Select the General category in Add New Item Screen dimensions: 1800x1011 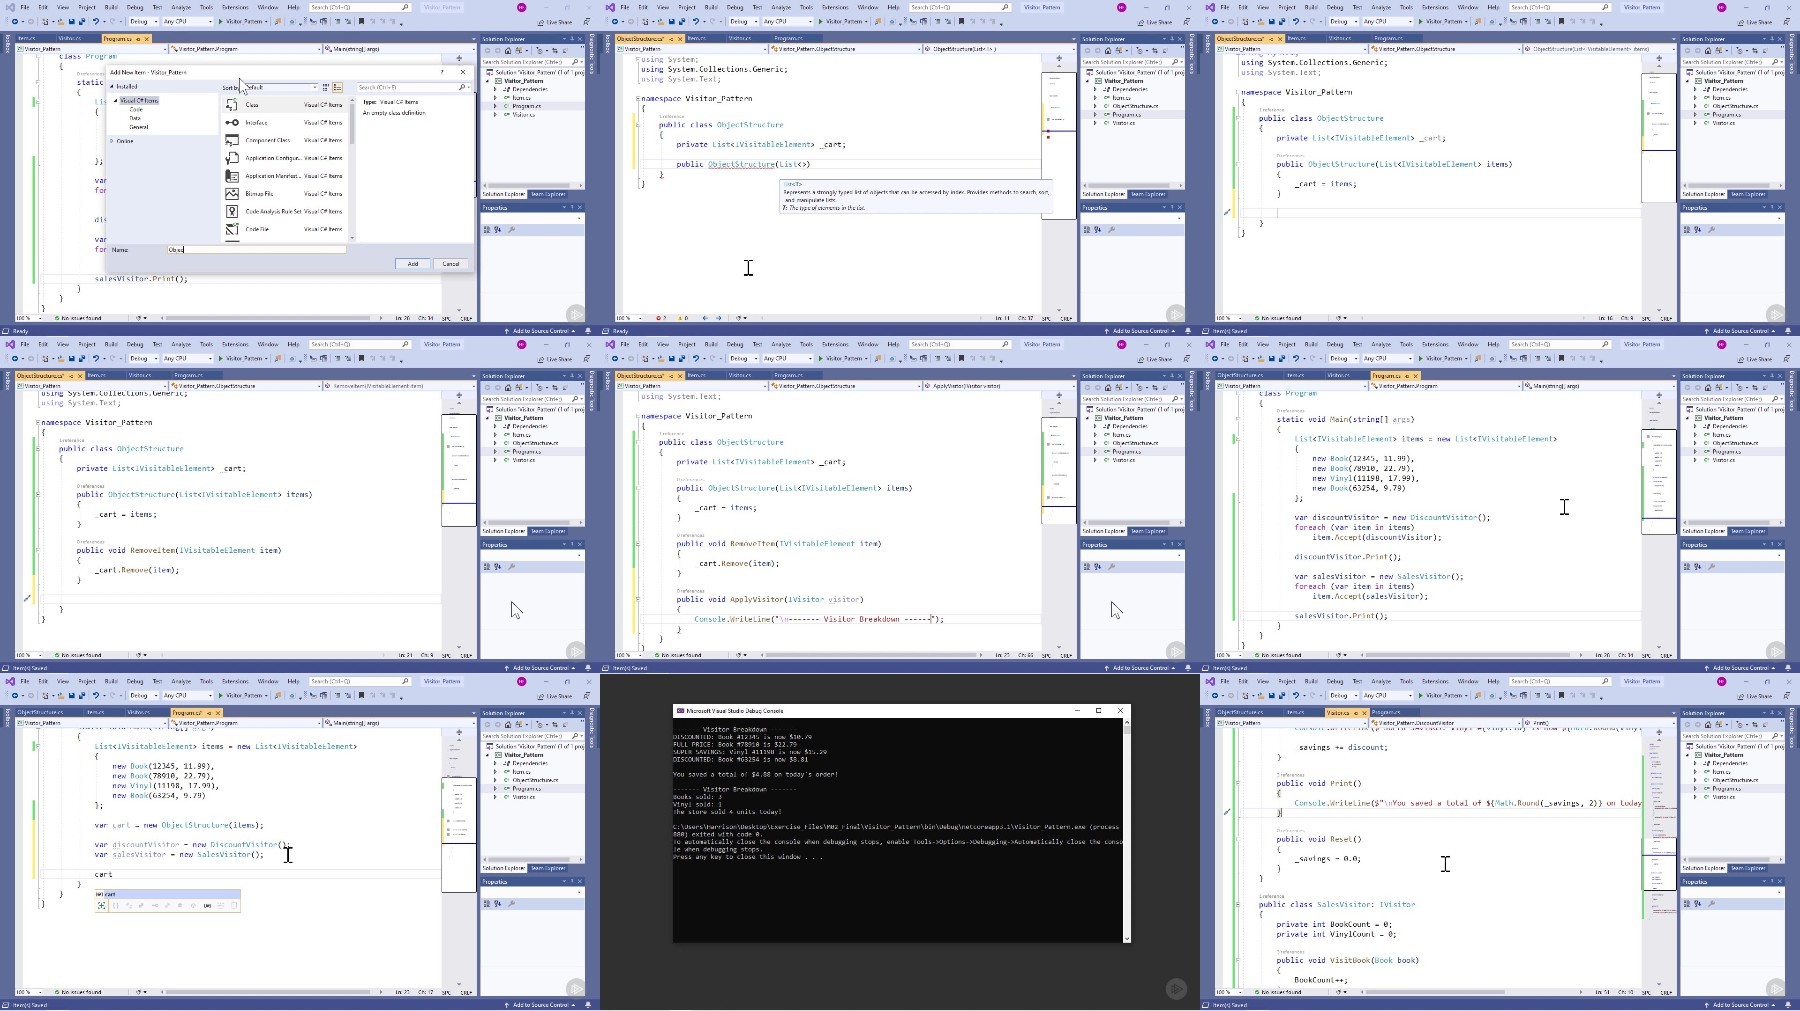[139, 127]
